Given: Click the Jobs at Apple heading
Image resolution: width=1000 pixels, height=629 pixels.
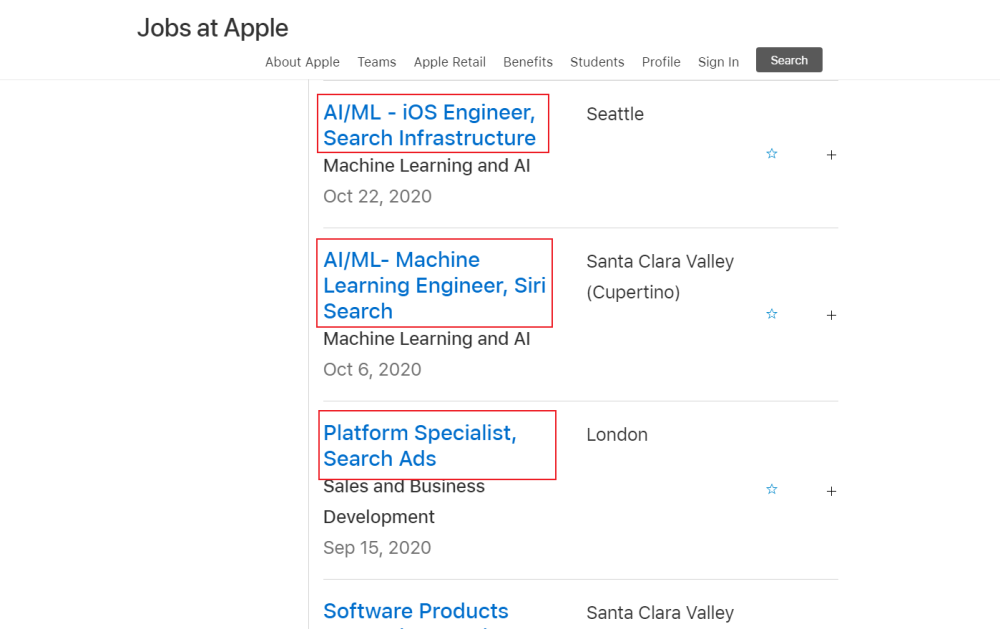Looking at the screenshot, I should [x=213, y=28].
